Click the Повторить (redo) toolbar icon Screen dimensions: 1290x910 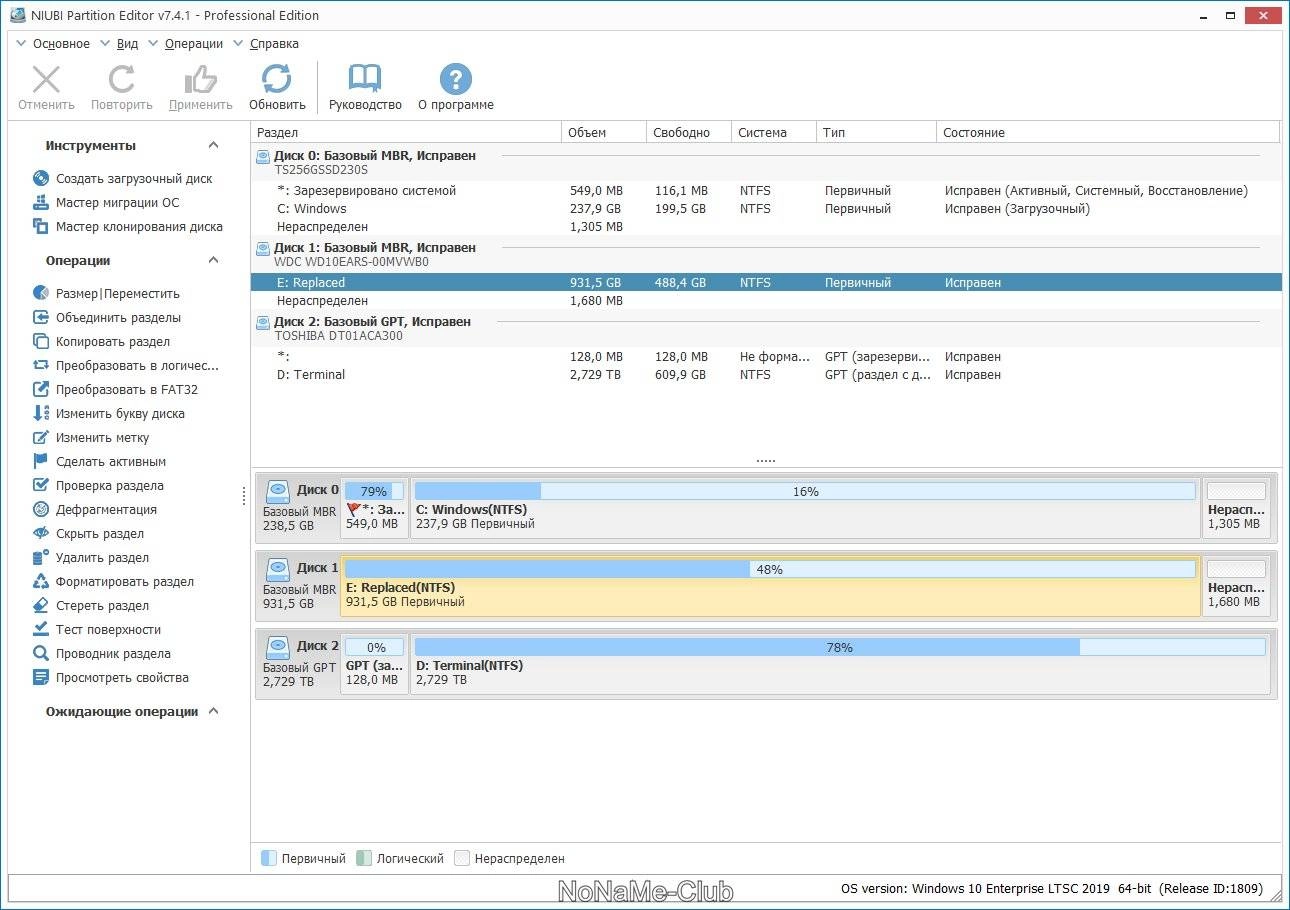pyautogui.click(x=122, y=80)
